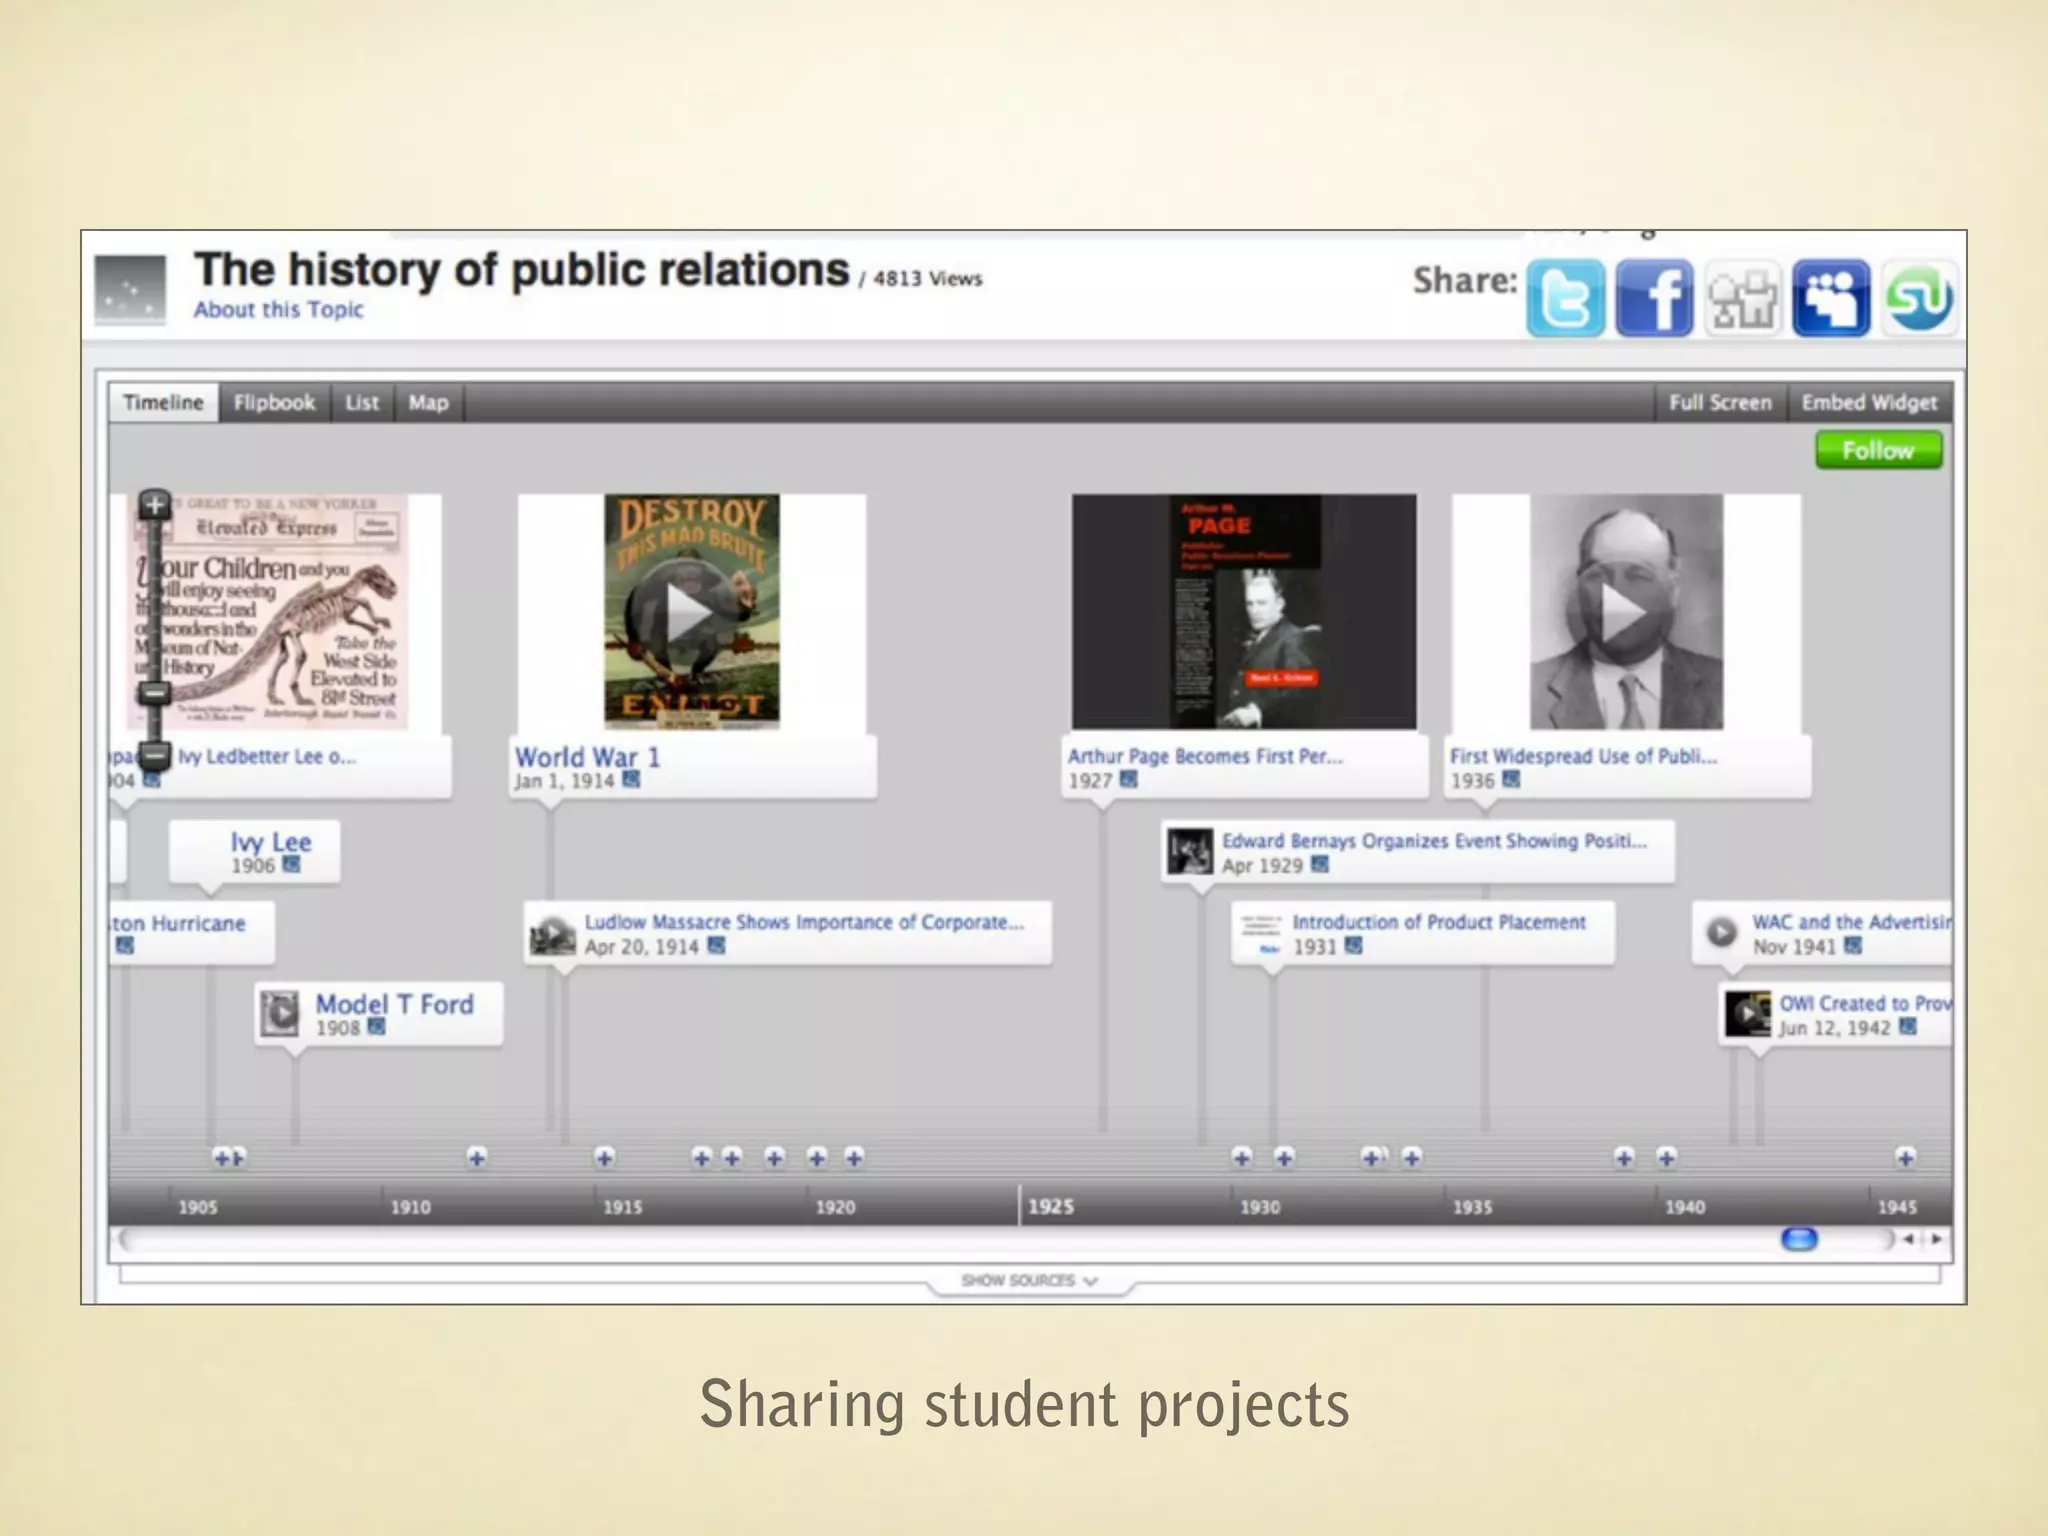Open the Ludlow Massacre event link
2048x1536 pixels.
(x=804, y=922)
